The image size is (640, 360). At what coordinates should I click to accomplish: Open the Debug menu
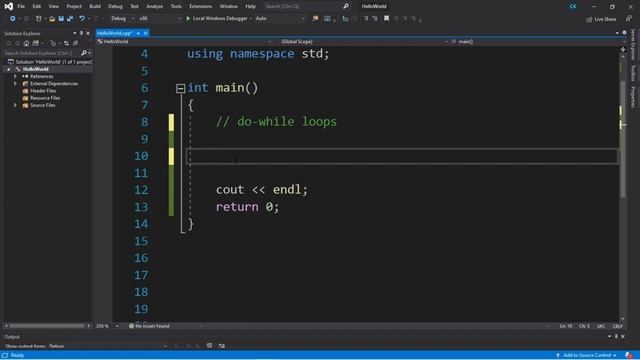pyautogui.click(x=115, y=6)
